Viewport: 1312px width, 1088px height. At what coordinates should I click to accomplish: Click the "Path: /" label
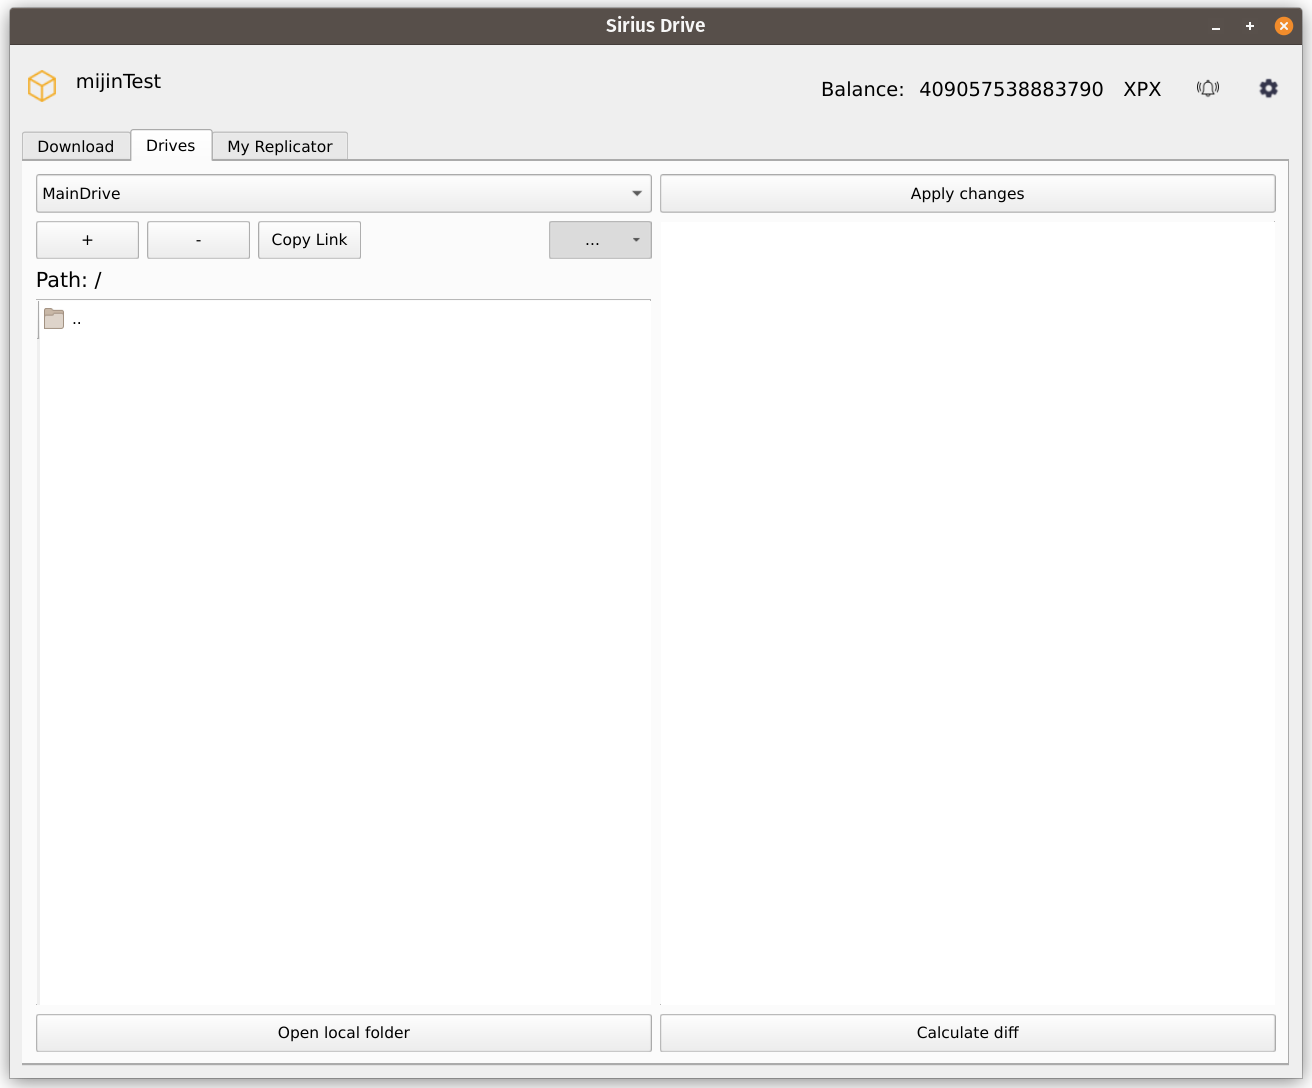click(x=69, y=280)
